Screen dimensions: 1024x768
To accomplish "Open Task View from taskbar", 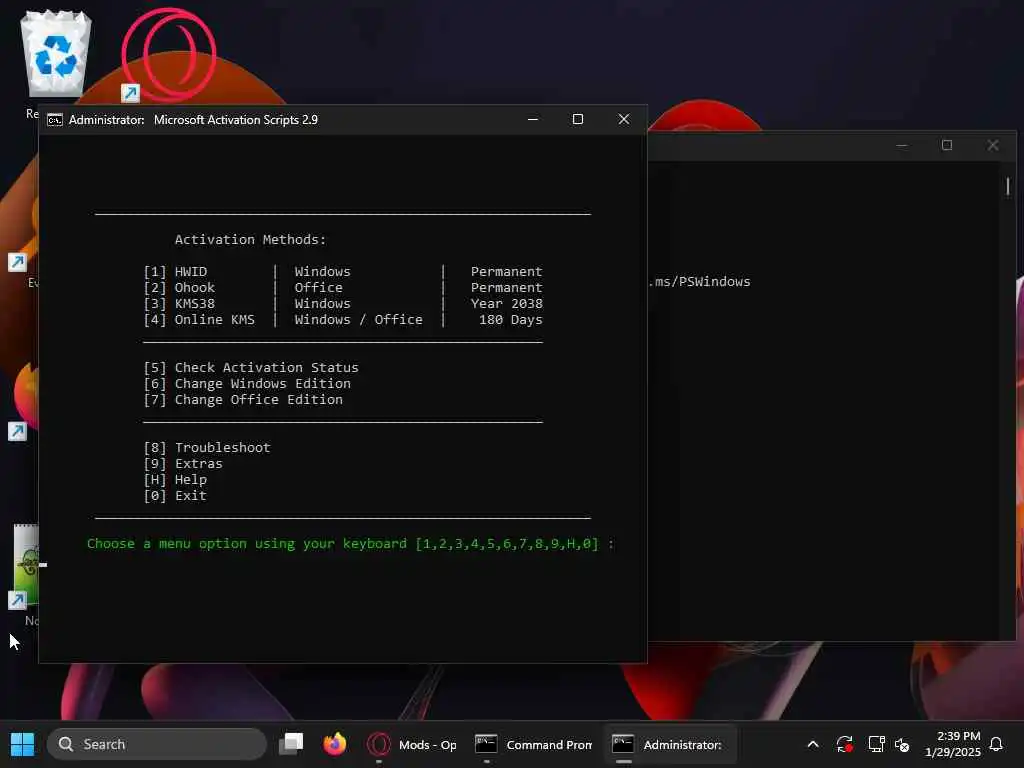I will (291, 744).
